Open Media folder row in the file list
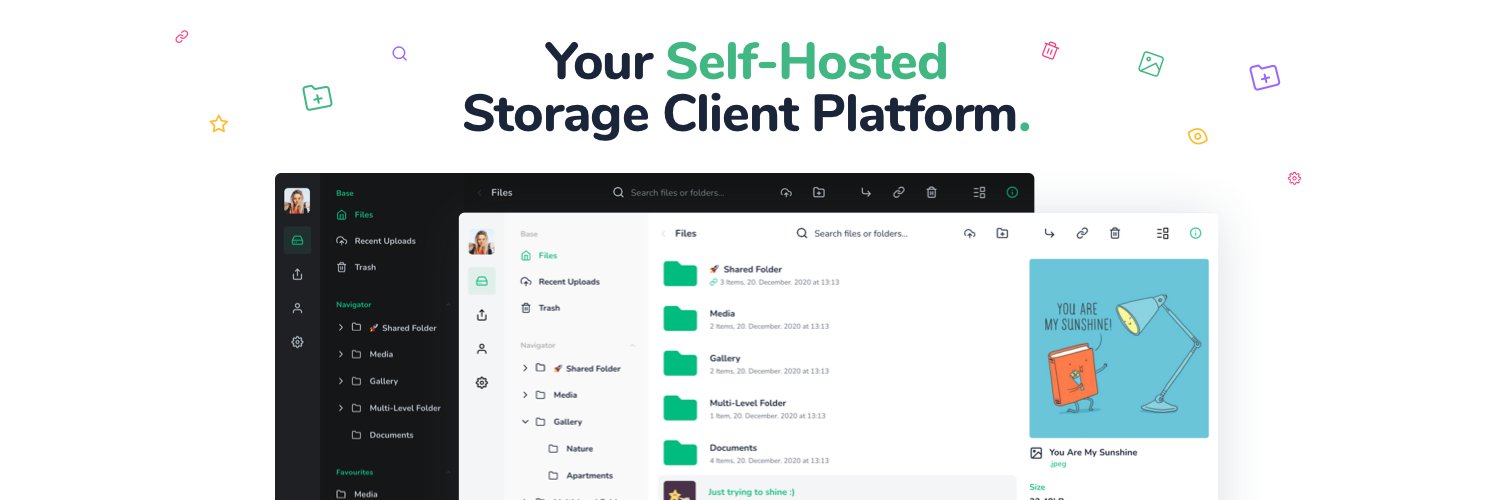Screen dimensions: 1500x500 pos(838,319)
